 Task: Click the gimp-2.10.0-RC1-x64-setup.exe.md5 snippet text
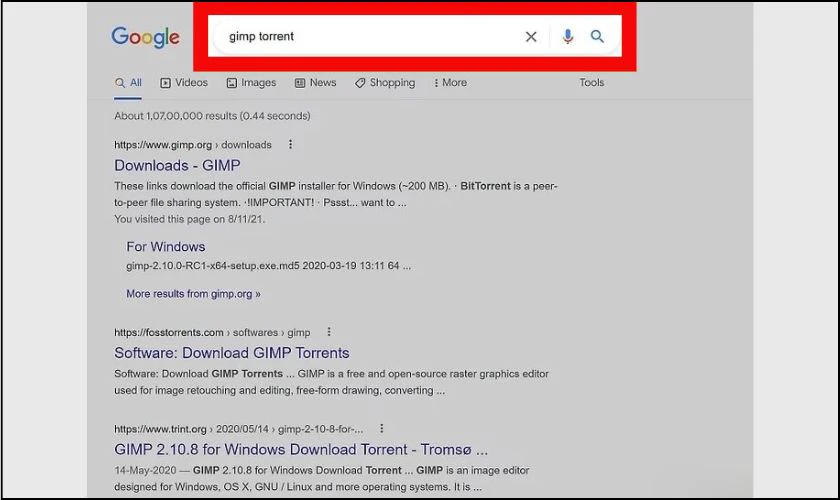click(268, 266)
